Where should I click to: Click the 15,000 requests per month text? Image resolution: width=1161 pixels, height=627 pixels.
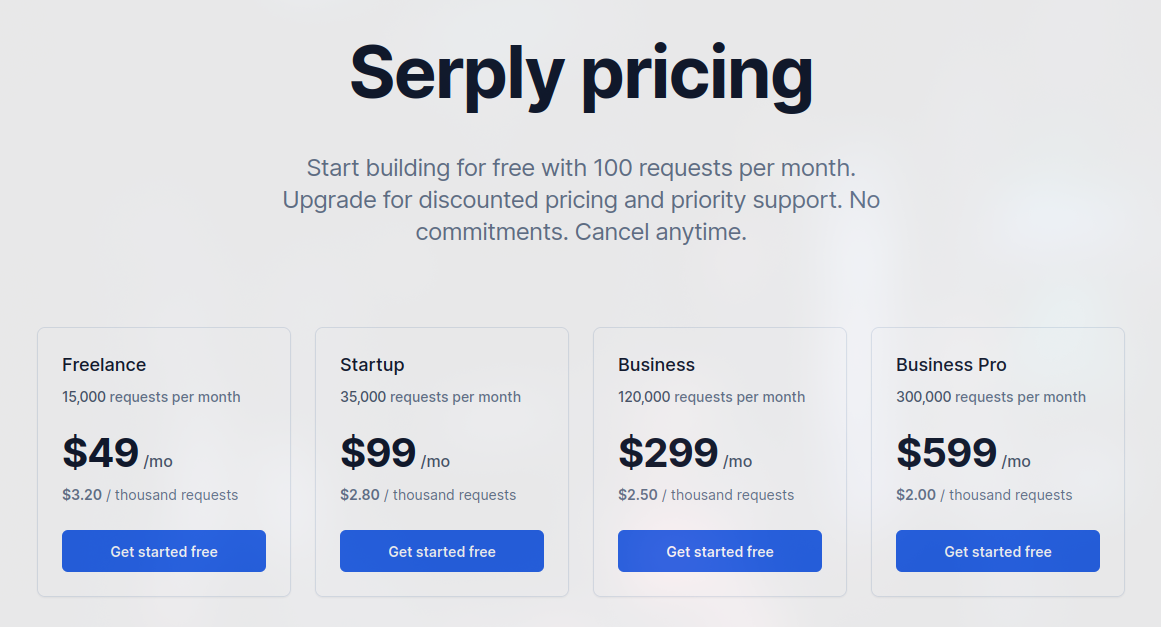point(151,397)
